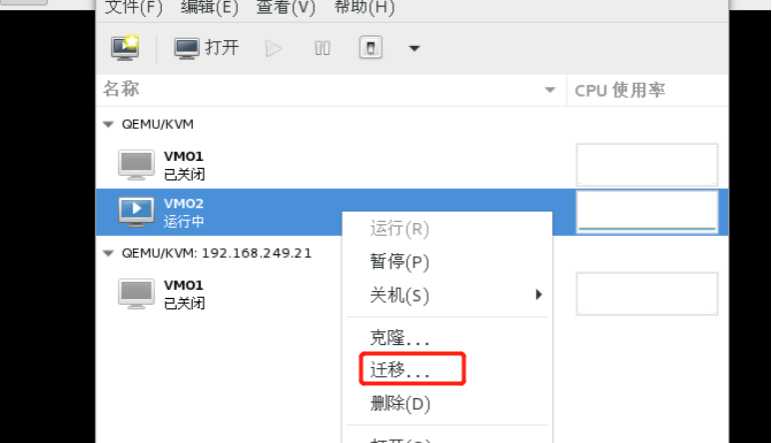Viewport: 772px width, 443px height.
Task: Click the shutdown toolbar icon
Action: (371, 48)
